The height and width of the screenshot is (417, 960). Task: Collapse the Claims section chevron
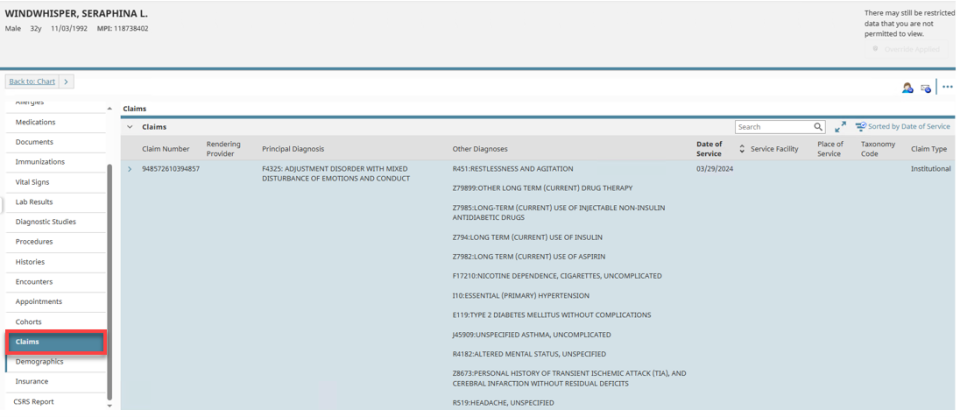point(130,127)
